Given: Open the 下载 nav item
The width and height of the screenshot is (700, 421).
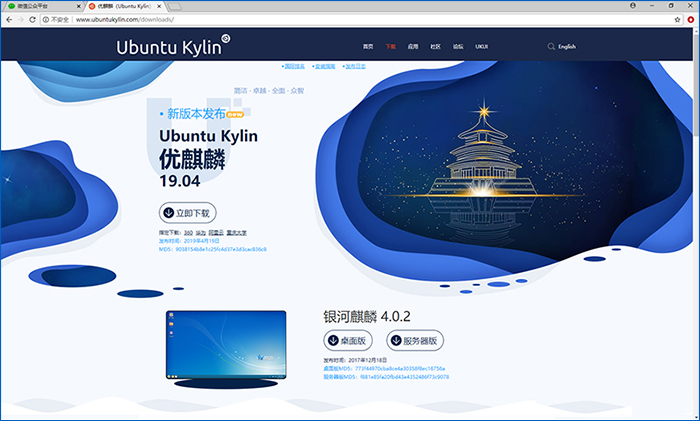Looking at the screenshot, I should [391, 46].
